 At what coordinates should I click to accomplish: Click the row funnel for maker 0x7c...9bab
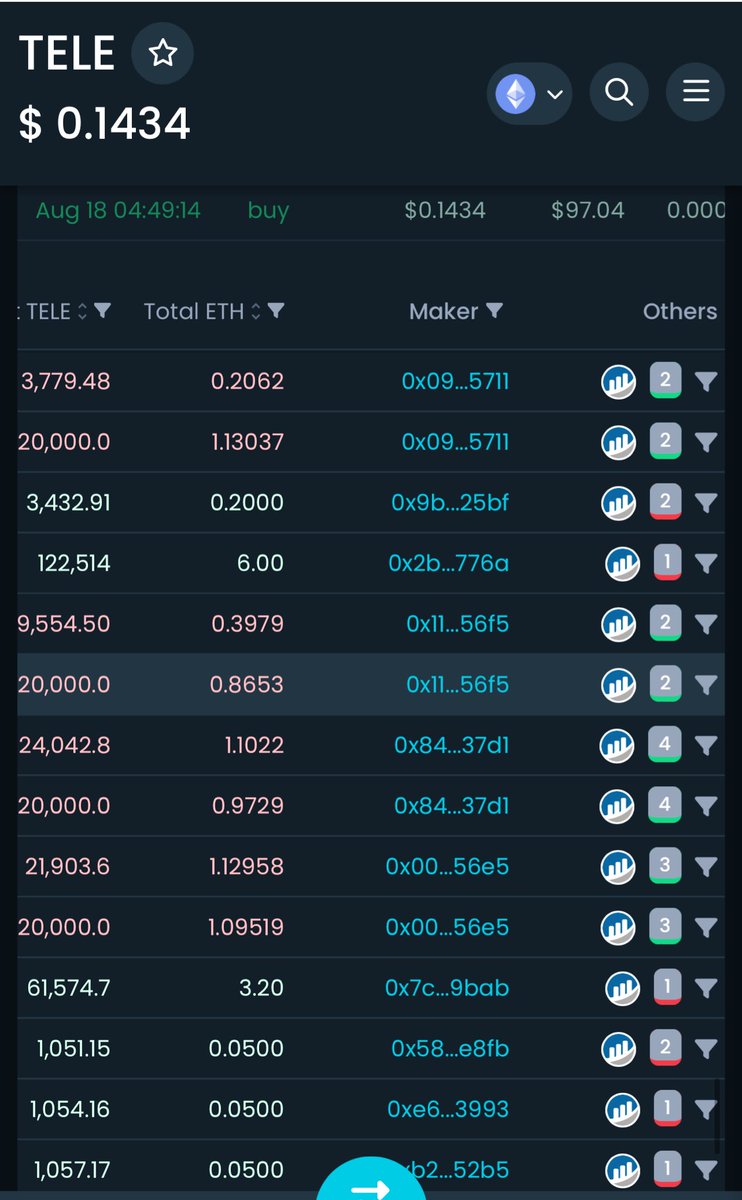(706, 988)
